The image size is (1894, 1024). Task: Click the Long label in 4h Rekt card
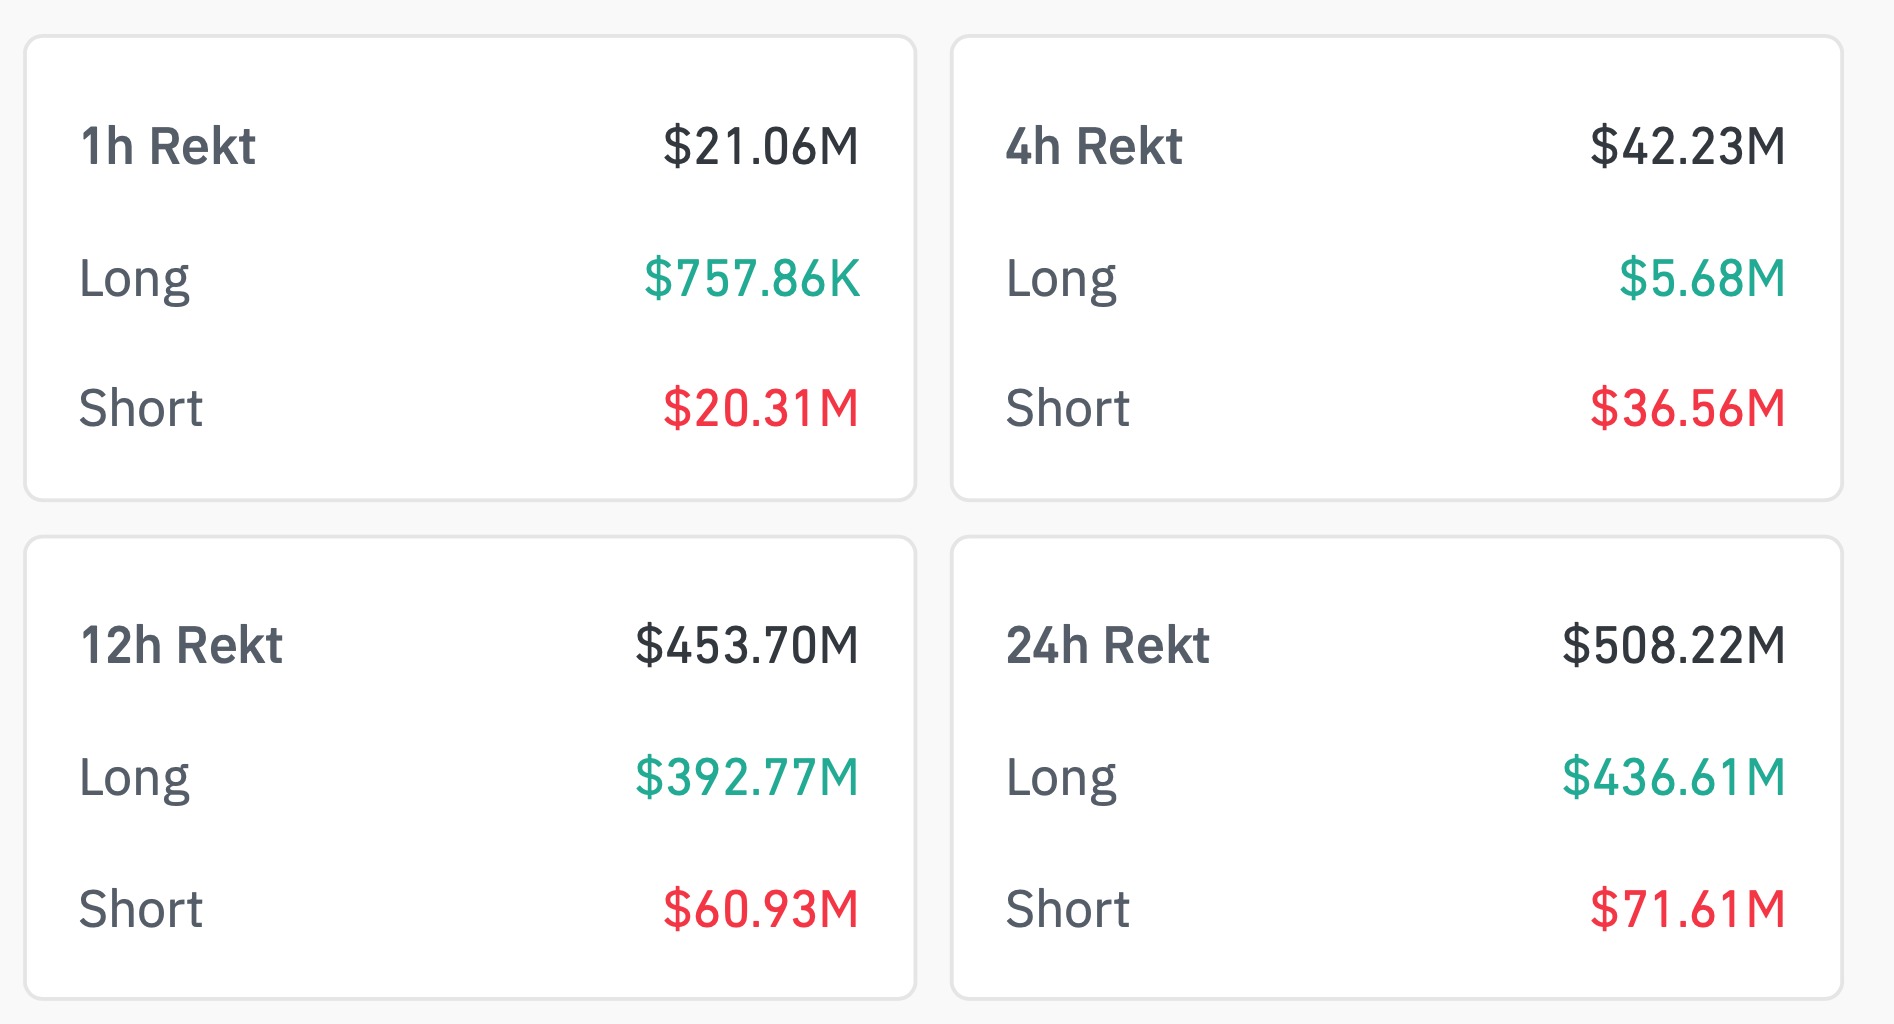1061,279
